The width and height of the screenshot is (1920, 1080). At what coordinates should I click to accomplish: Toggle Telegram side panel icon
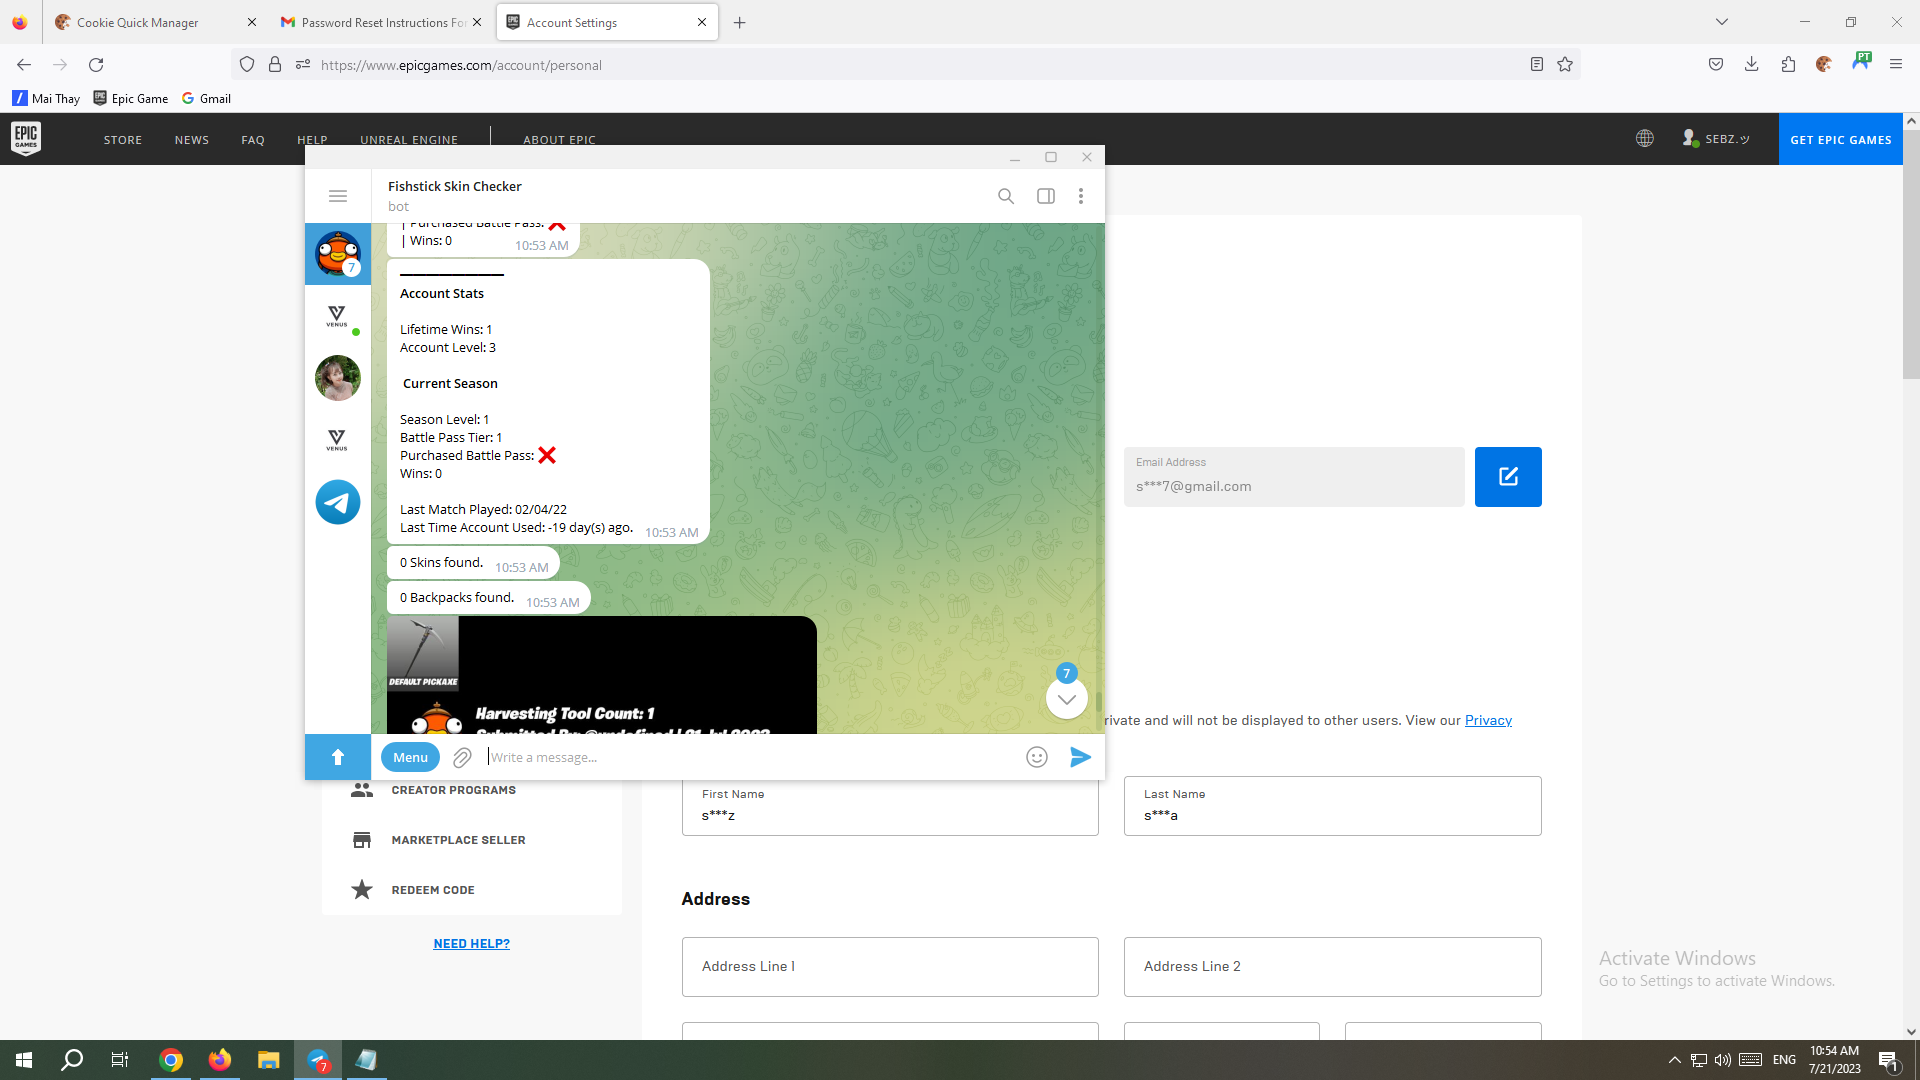[x=1046, y=196]
